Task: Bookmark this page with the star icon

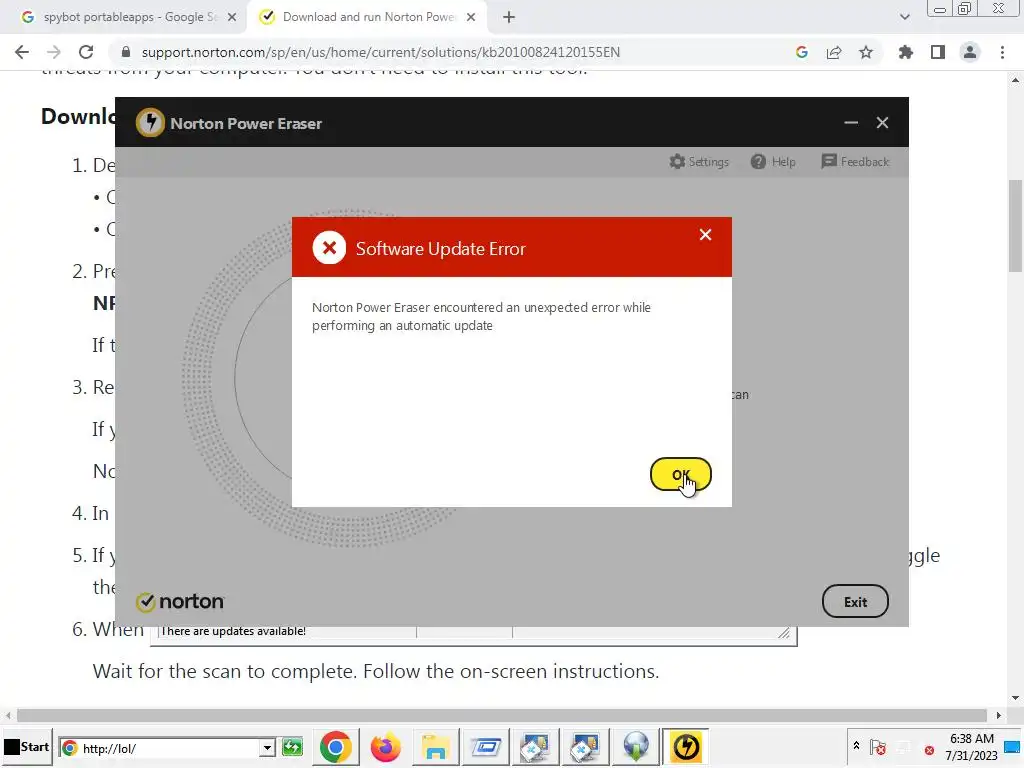Action: [x=866, y=52]
